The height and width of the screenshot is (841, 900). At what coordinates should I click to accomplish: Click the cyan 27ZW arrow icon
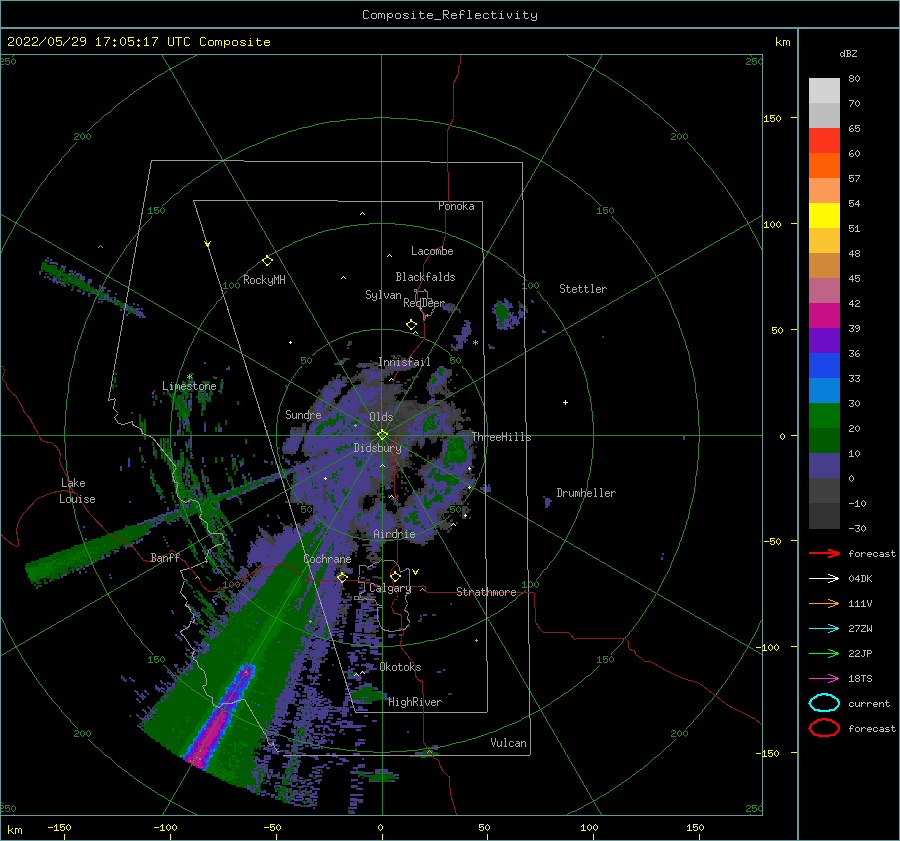click(824, 629)
